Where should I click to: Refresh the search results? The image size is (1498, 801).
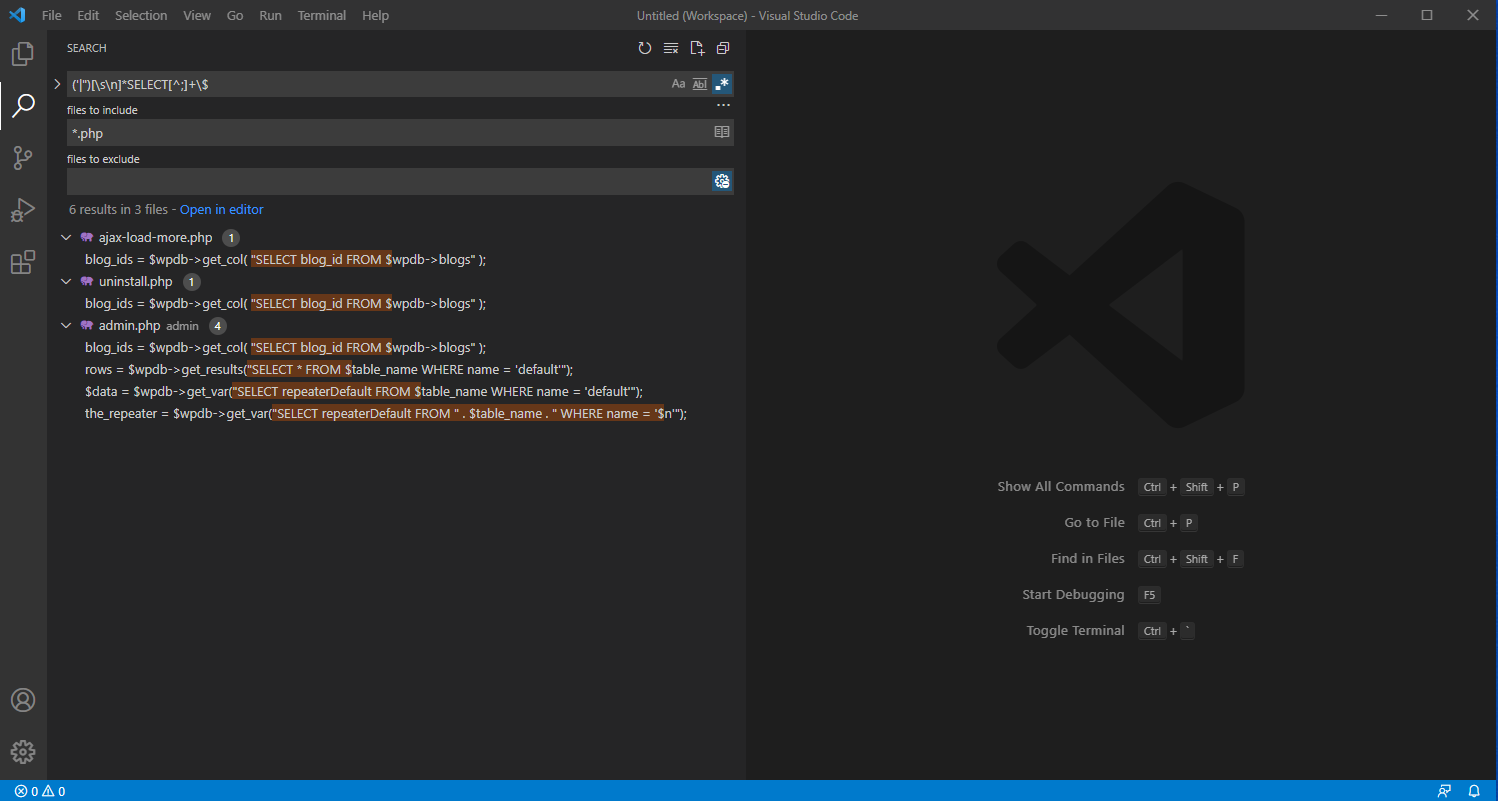pos(645,48)
